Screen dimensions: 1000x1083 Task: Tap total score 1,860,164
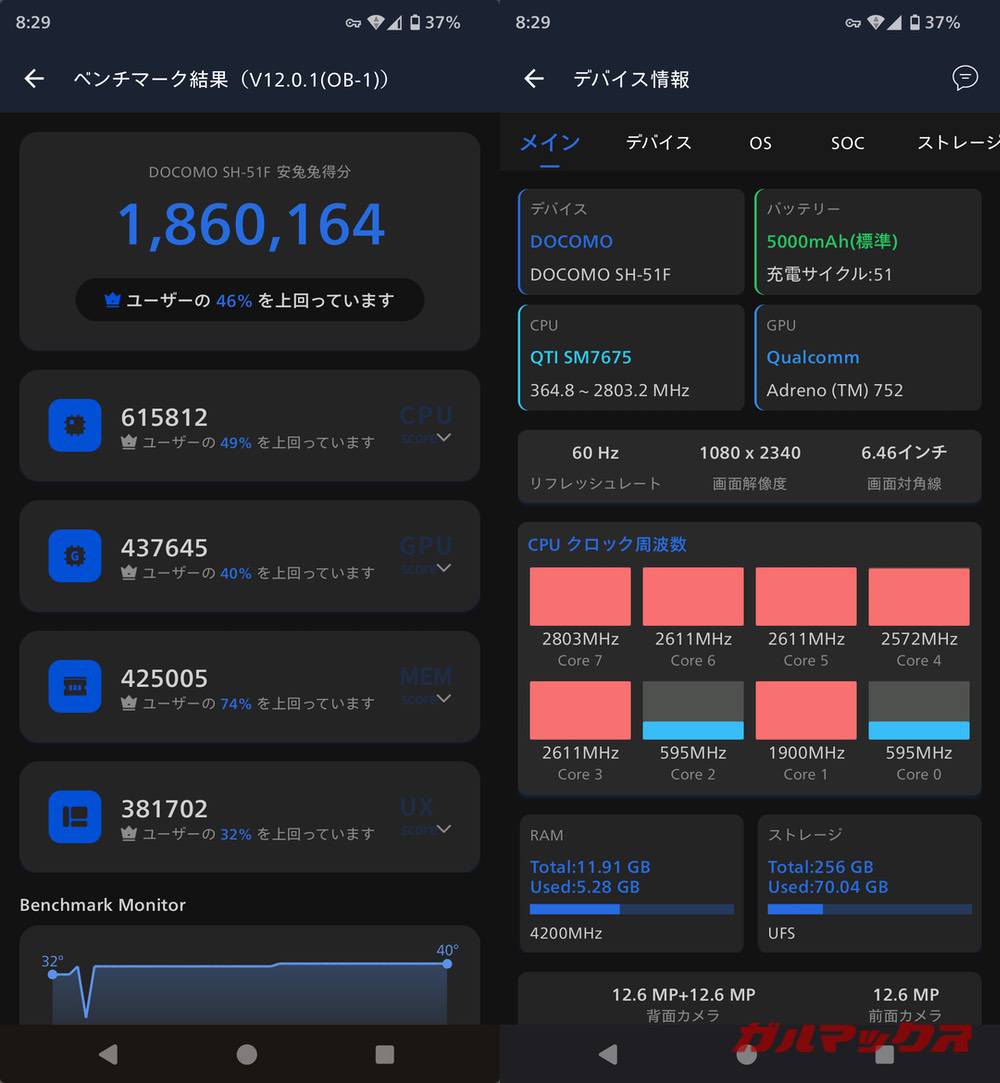(251, 225)
